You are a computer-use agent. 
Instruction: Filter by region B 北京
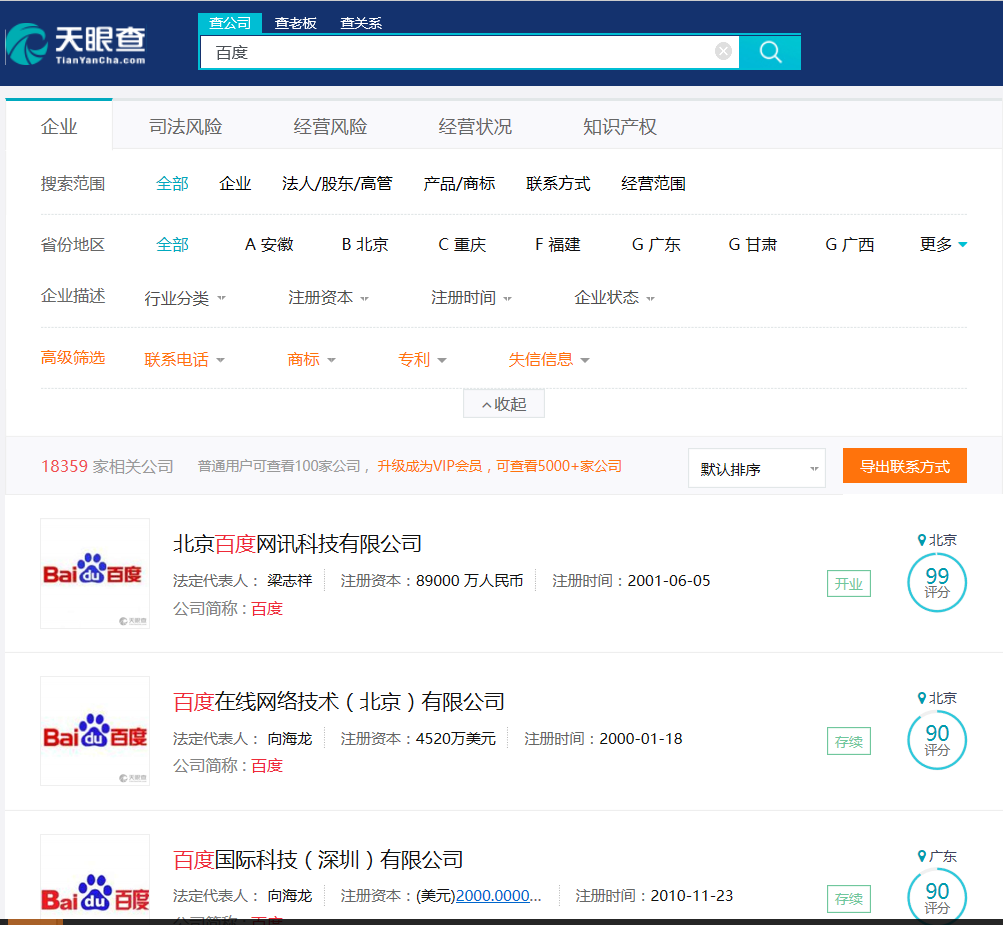(365, 244)
